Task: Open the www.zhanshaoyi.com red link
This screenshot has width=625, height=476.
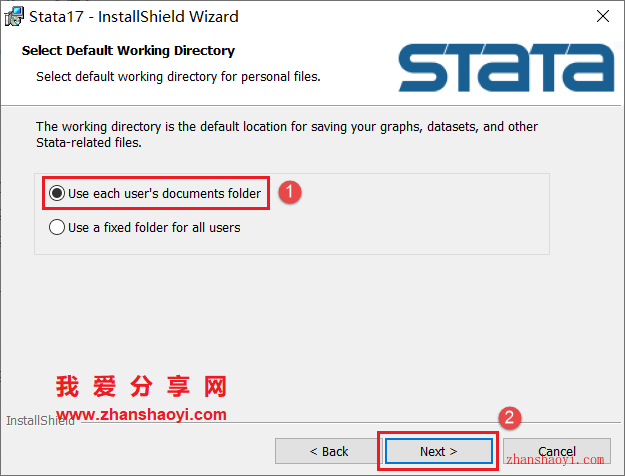Action: [141, 415]
